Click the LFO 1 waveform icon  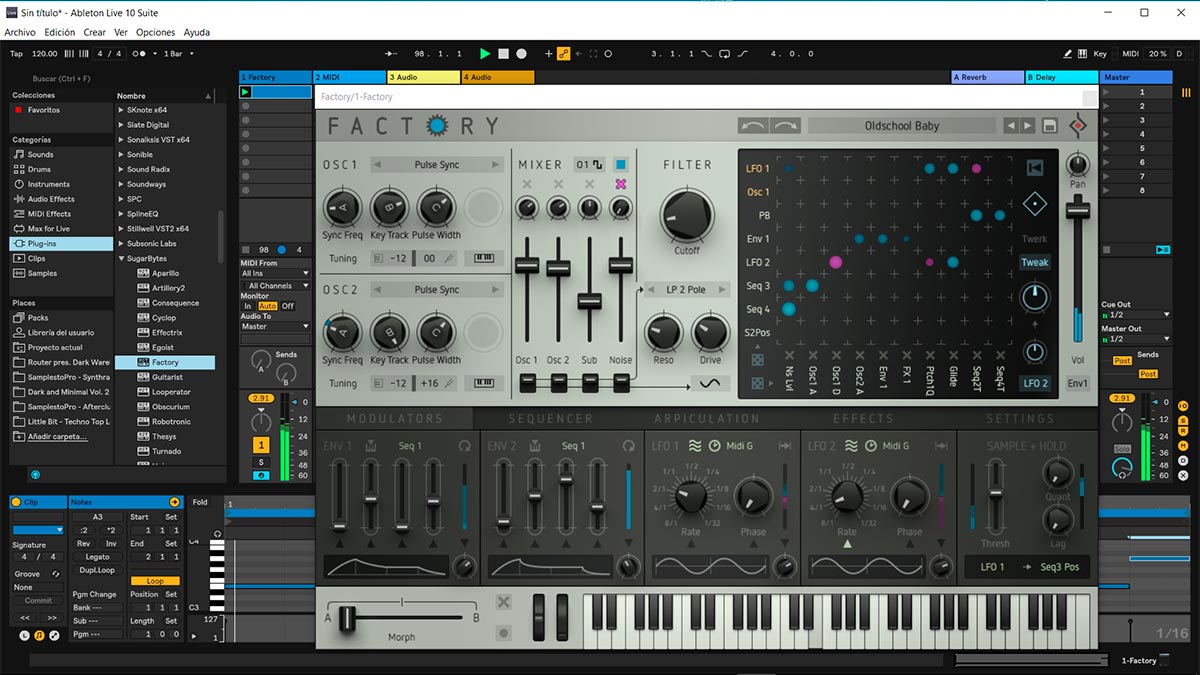point(694,446)
